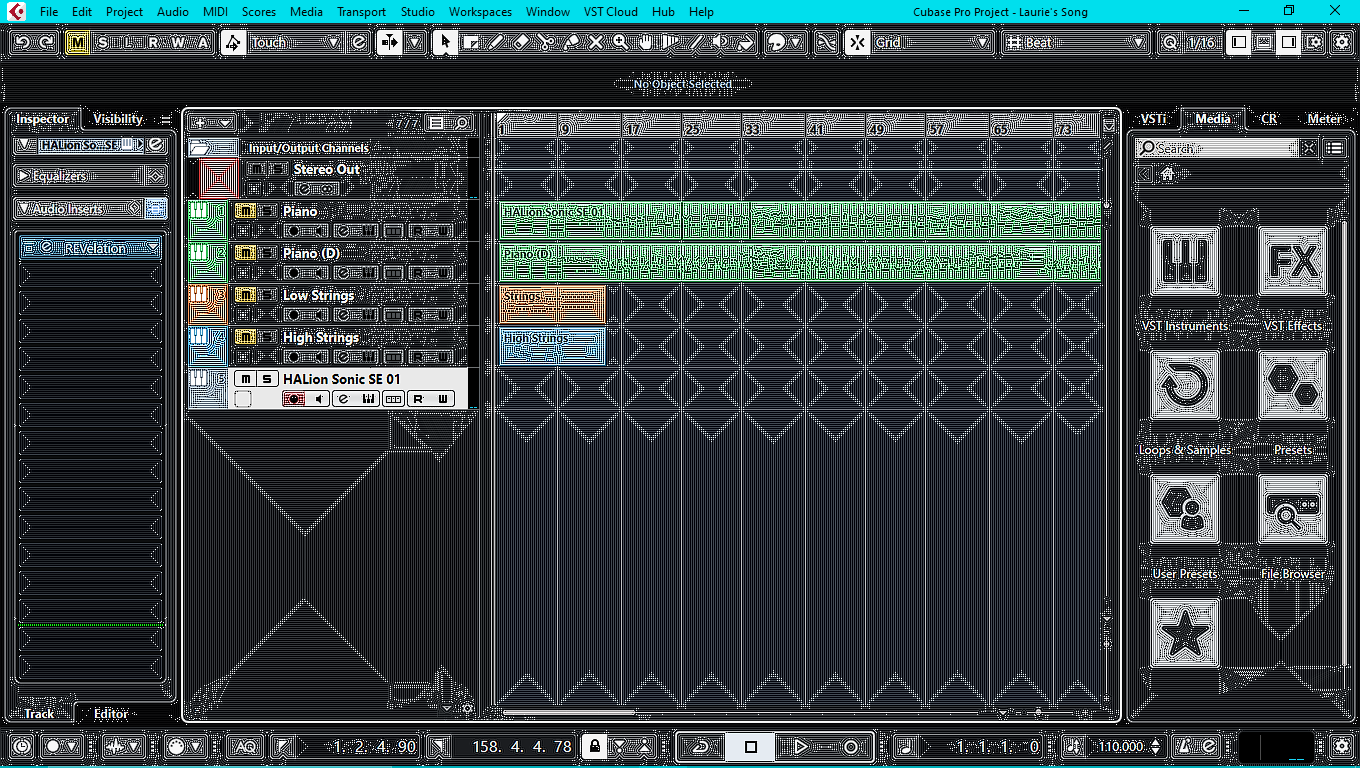Image resolution: width=1360 pixels, height=768 pixels.
Task: Select the hand-shaped Comp tool
Action: pos(645,42)
